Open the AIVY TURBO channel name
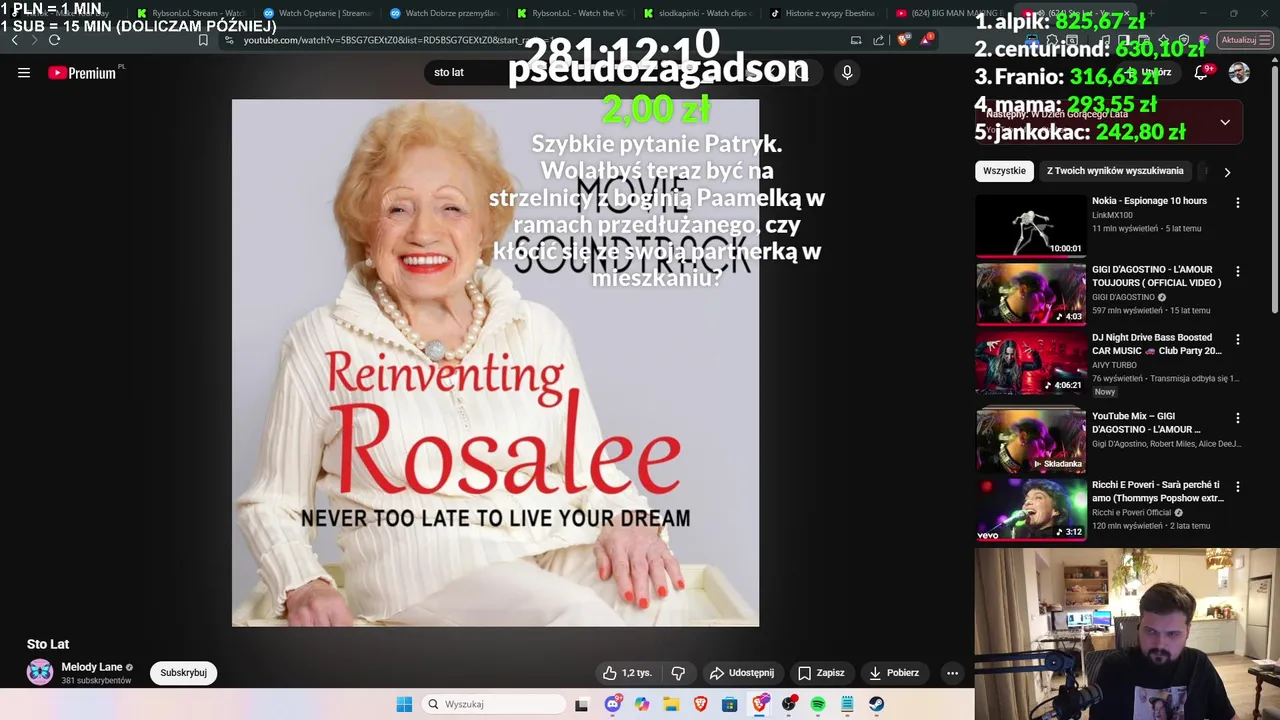1280x720 pixels. coord(1116,365)
